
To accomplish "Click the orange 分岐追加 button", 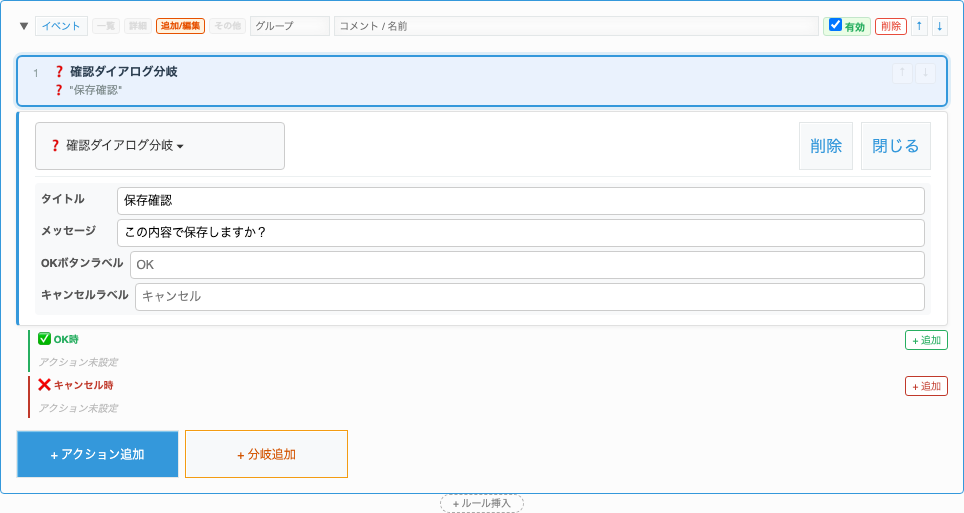I will point(266,454).
